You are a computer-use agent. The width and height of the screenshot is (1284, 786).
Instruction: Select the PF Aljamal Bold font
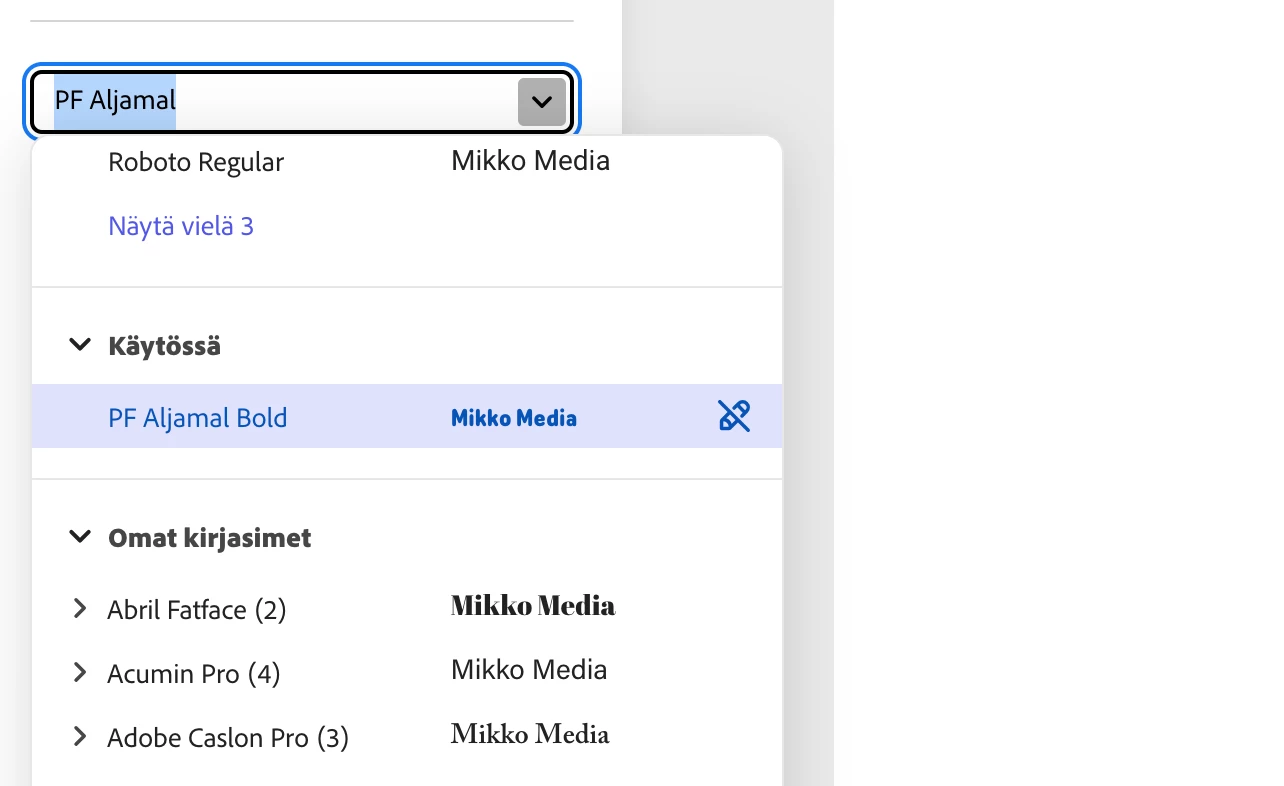[x=407, y=416]
